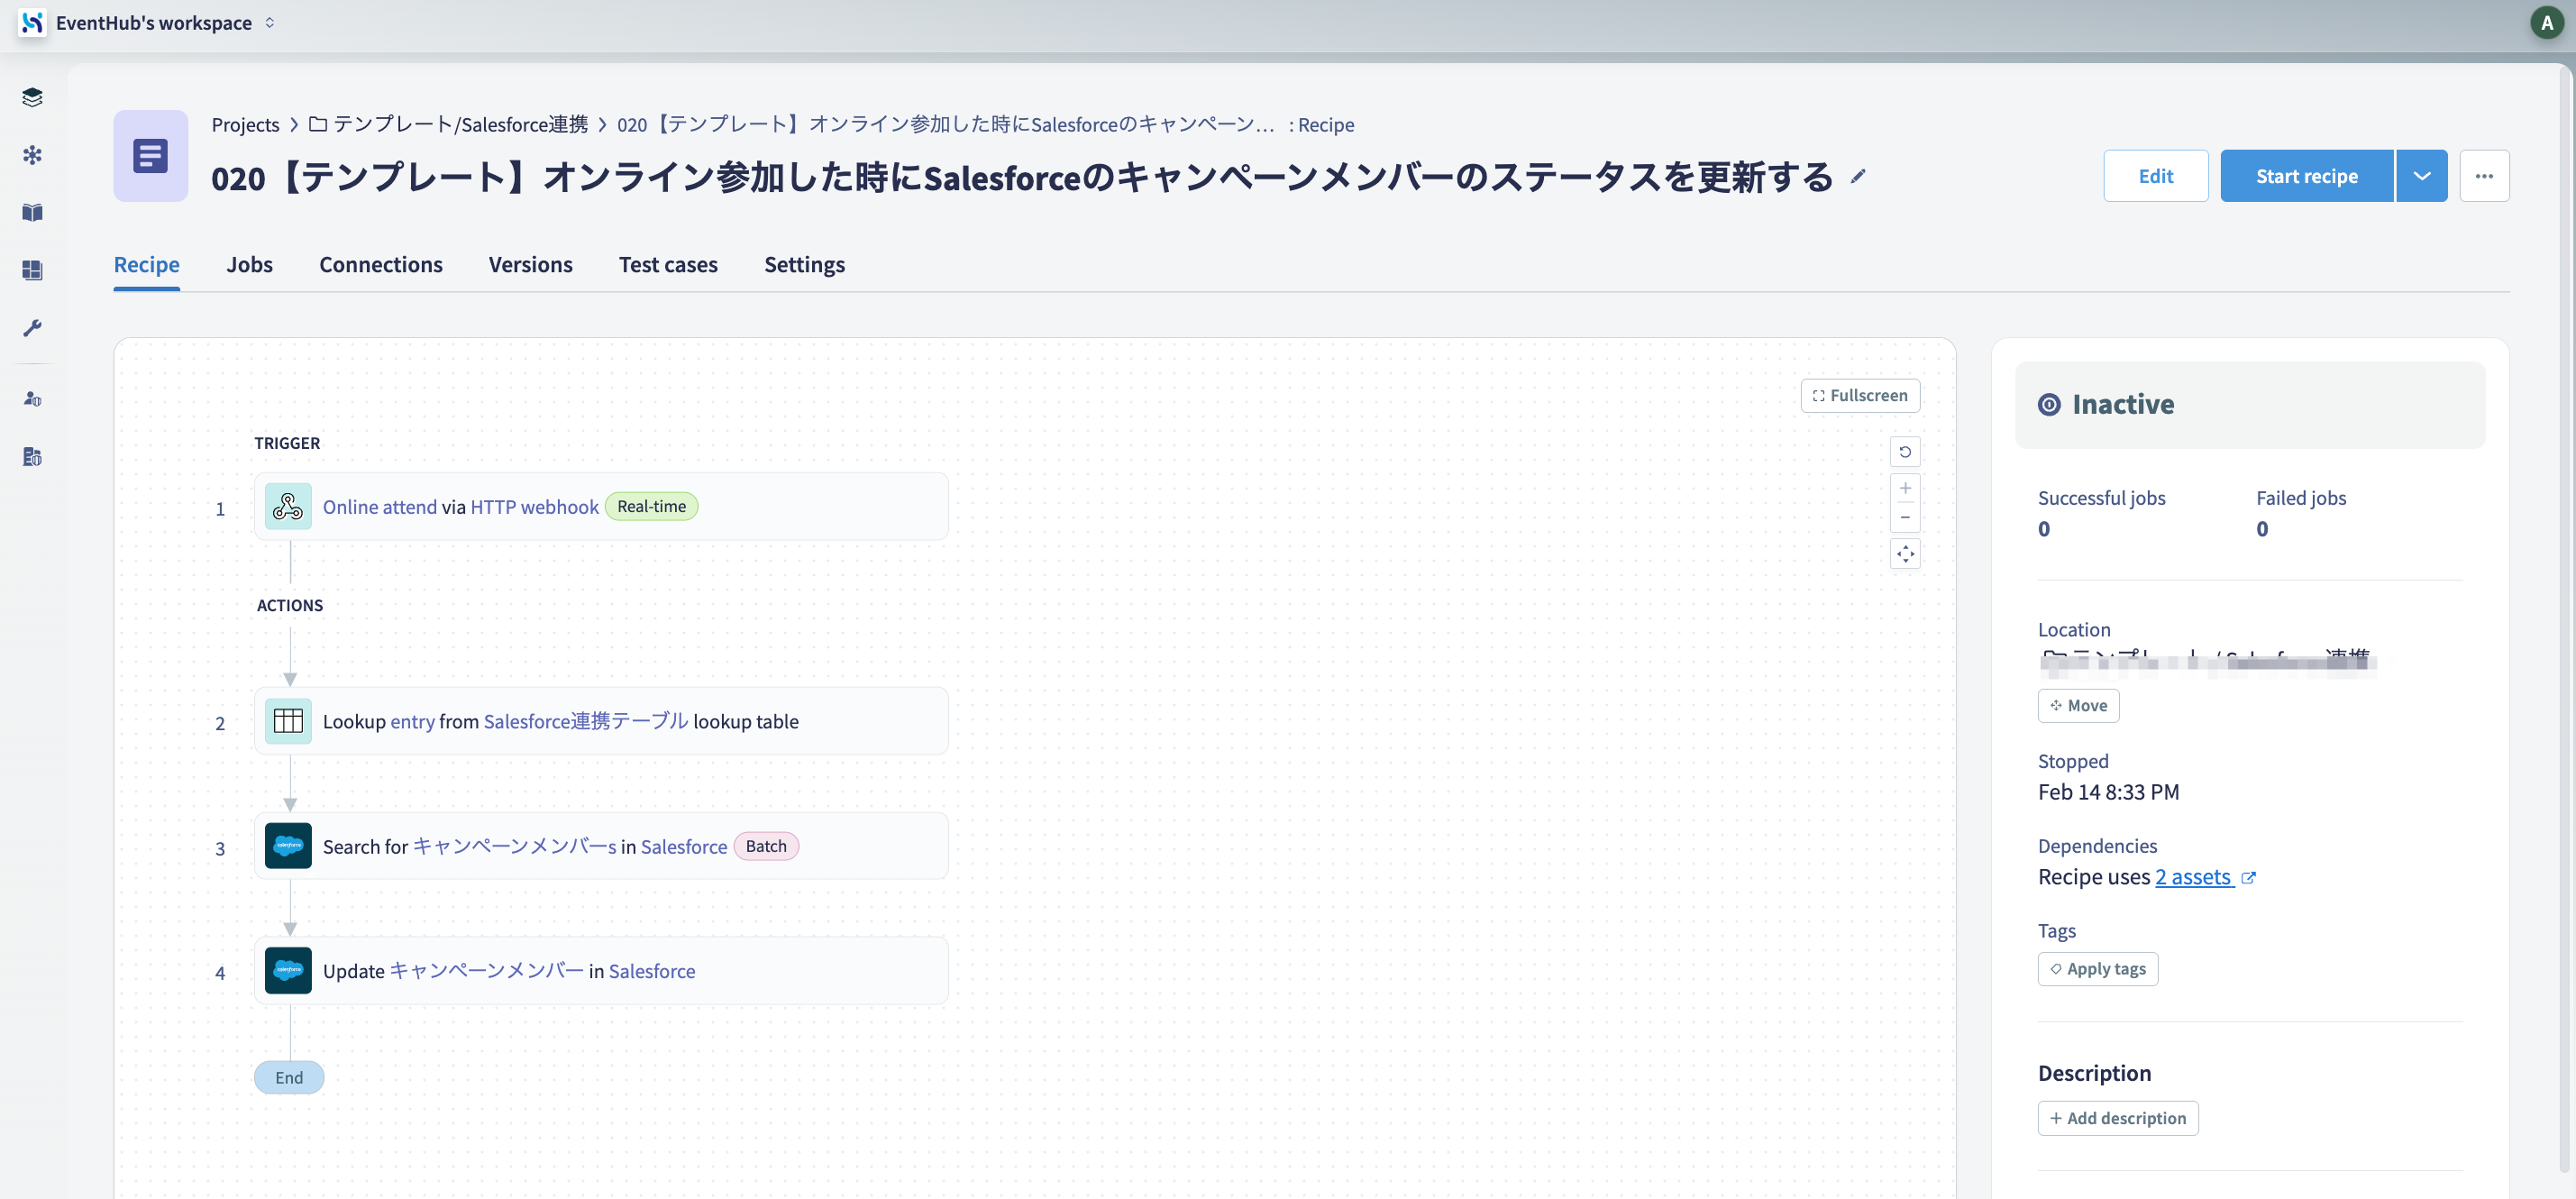
Task: Click Start recipe
Action: click(x=2306, y=176)
